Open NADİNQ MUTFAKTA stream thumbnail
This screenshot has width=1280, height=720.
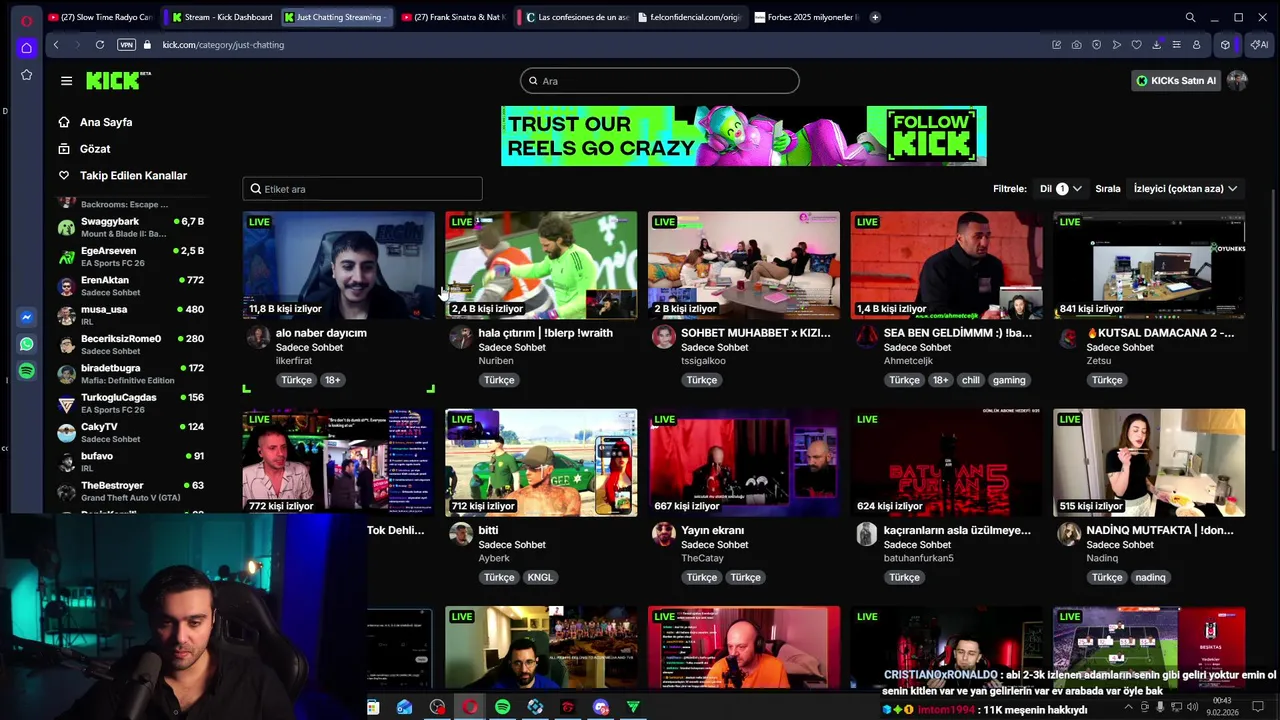[1149, 462]
